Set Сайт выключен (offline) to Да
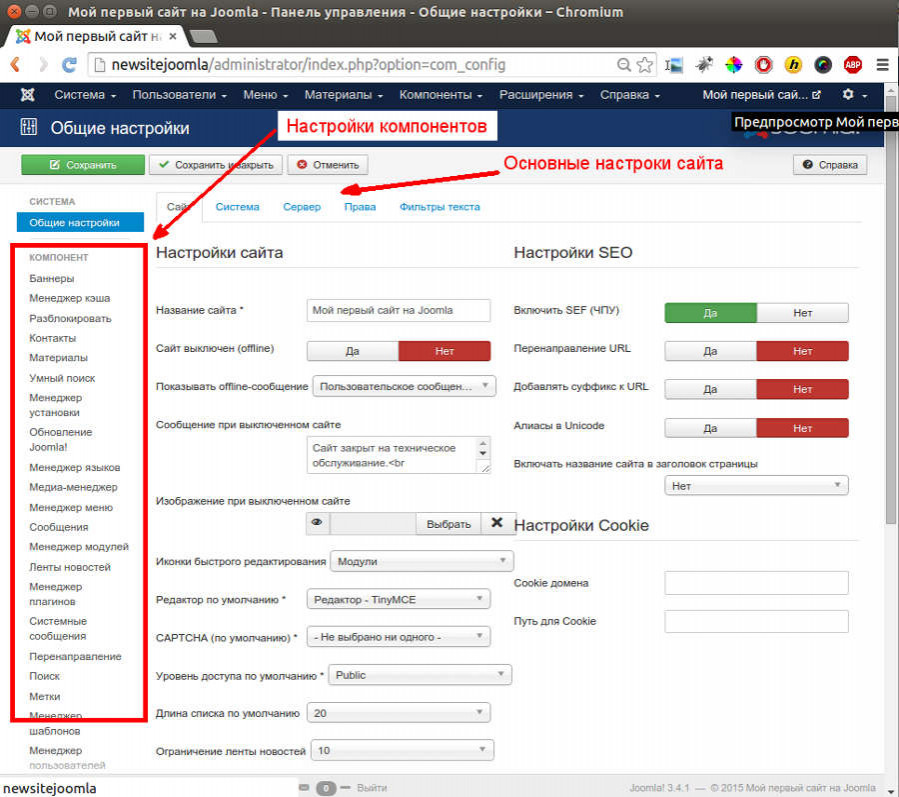Viewport: 899px width, 797px height. pos(352,351)
